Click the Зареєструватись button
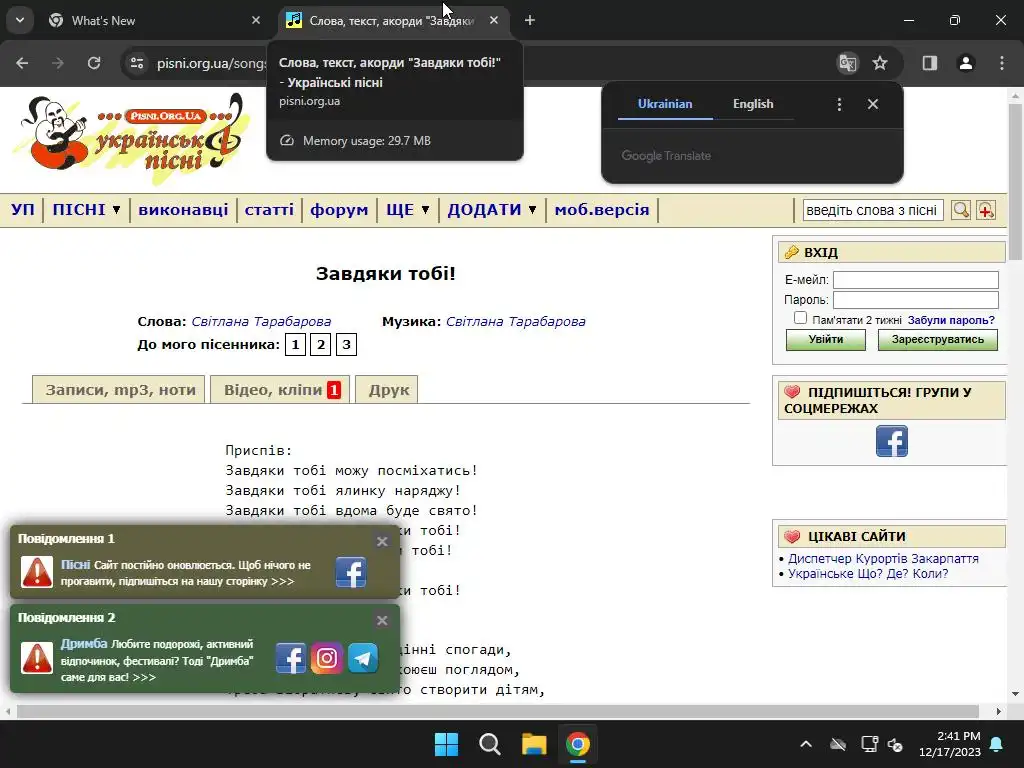1024x768 pixels. tap(938, 340)
